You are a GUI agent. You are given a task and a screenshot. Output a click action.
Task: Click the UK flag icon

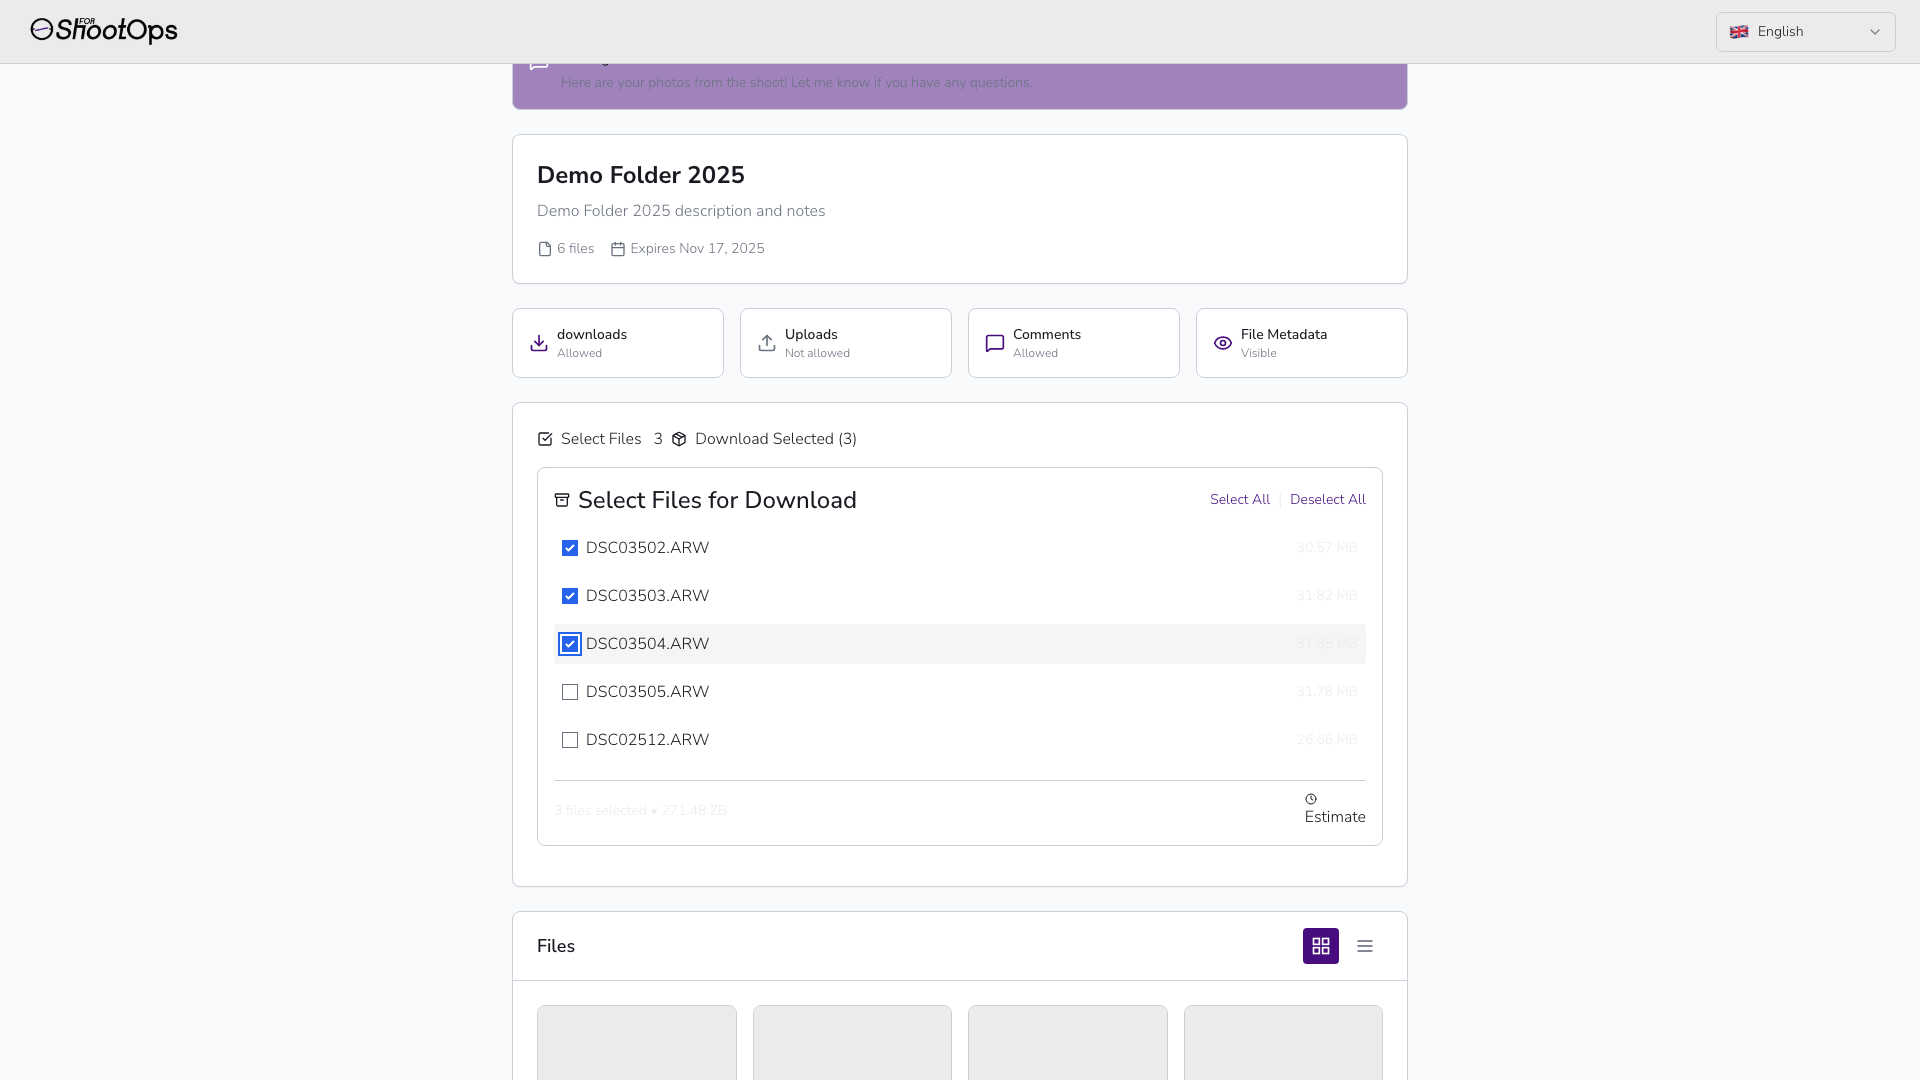(1739, 32)
